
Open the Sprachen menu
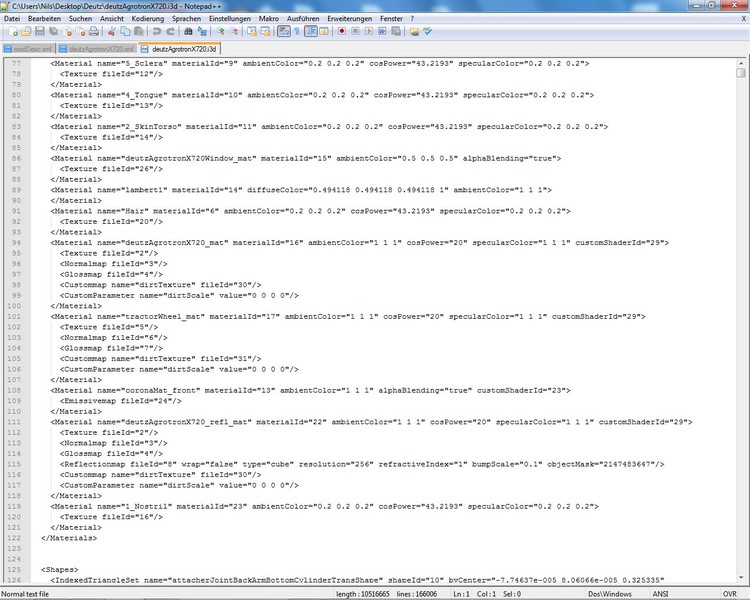point(187,19)
